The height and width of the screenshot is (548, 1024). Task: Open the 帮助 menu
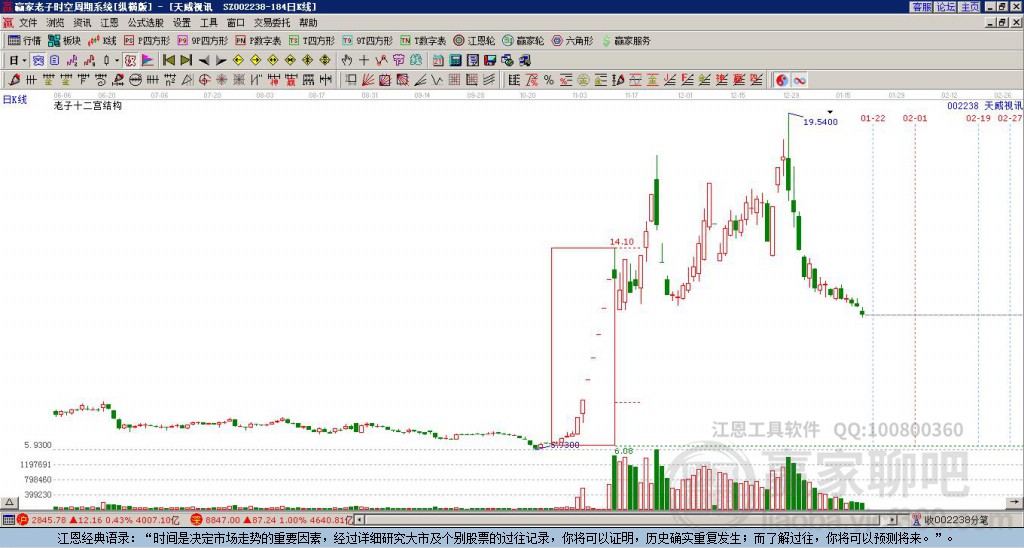[x=308, y=23]
